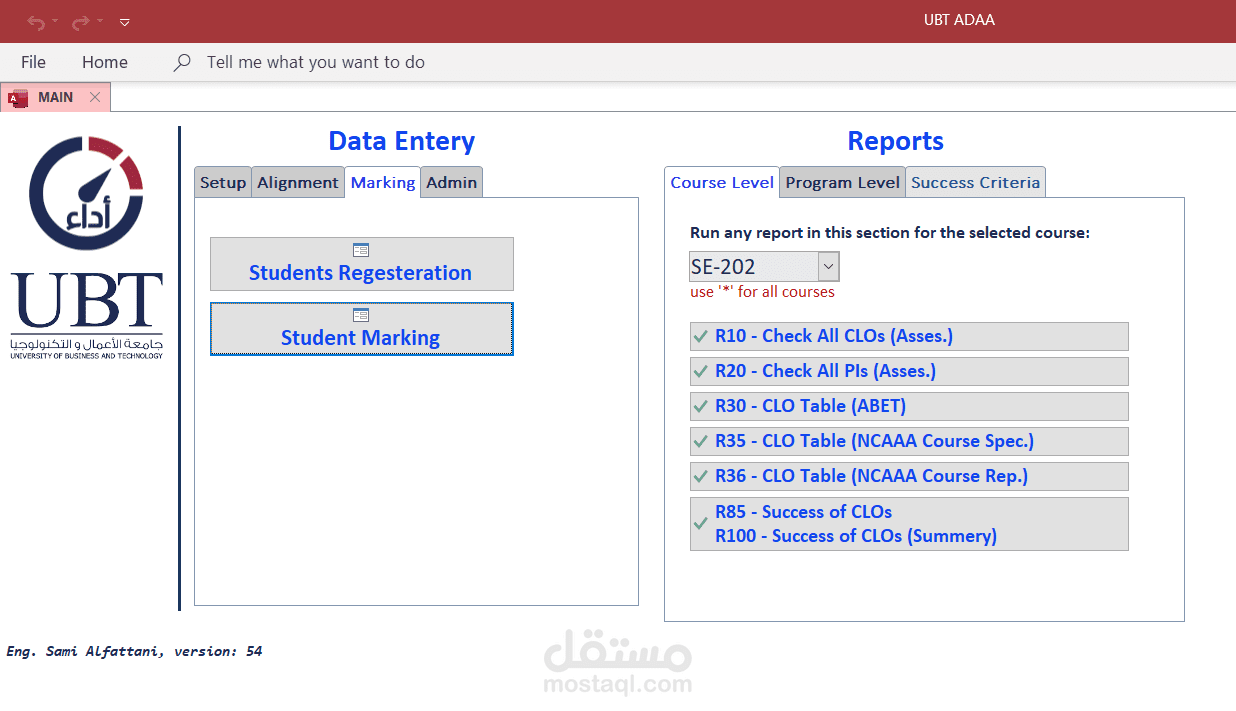
Task: Click the Tell me search magnifier icon
Action: point(182,62)
